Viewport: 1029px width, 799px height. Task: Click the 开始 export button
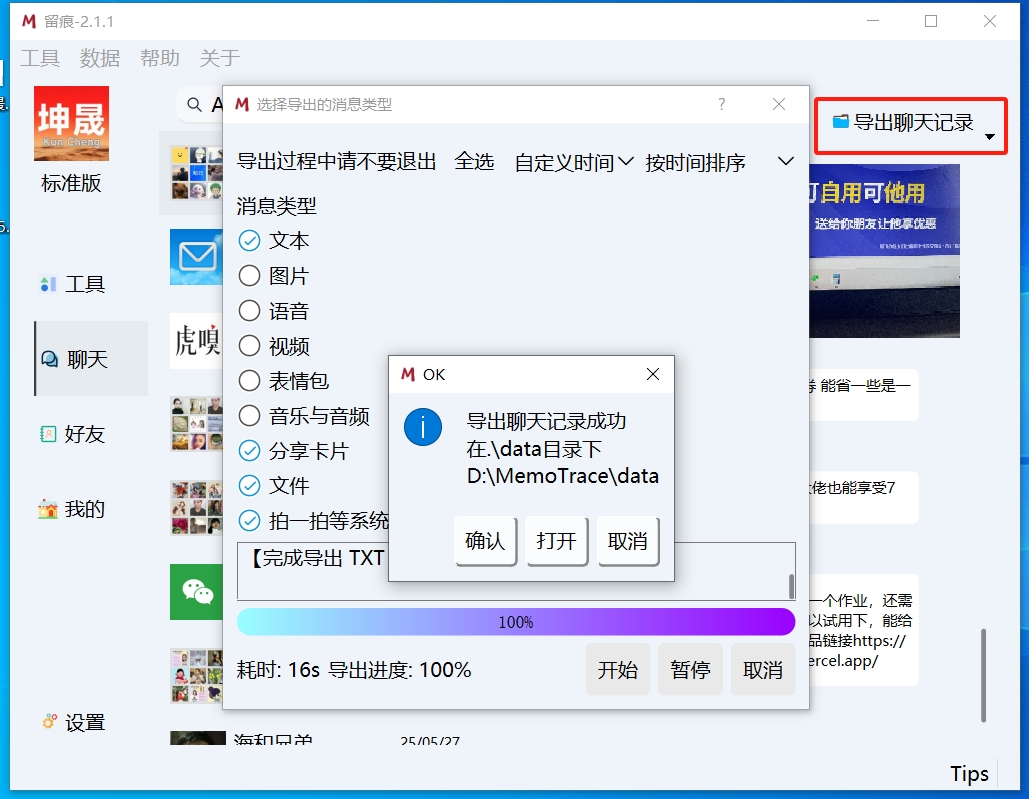click(618, 669)
